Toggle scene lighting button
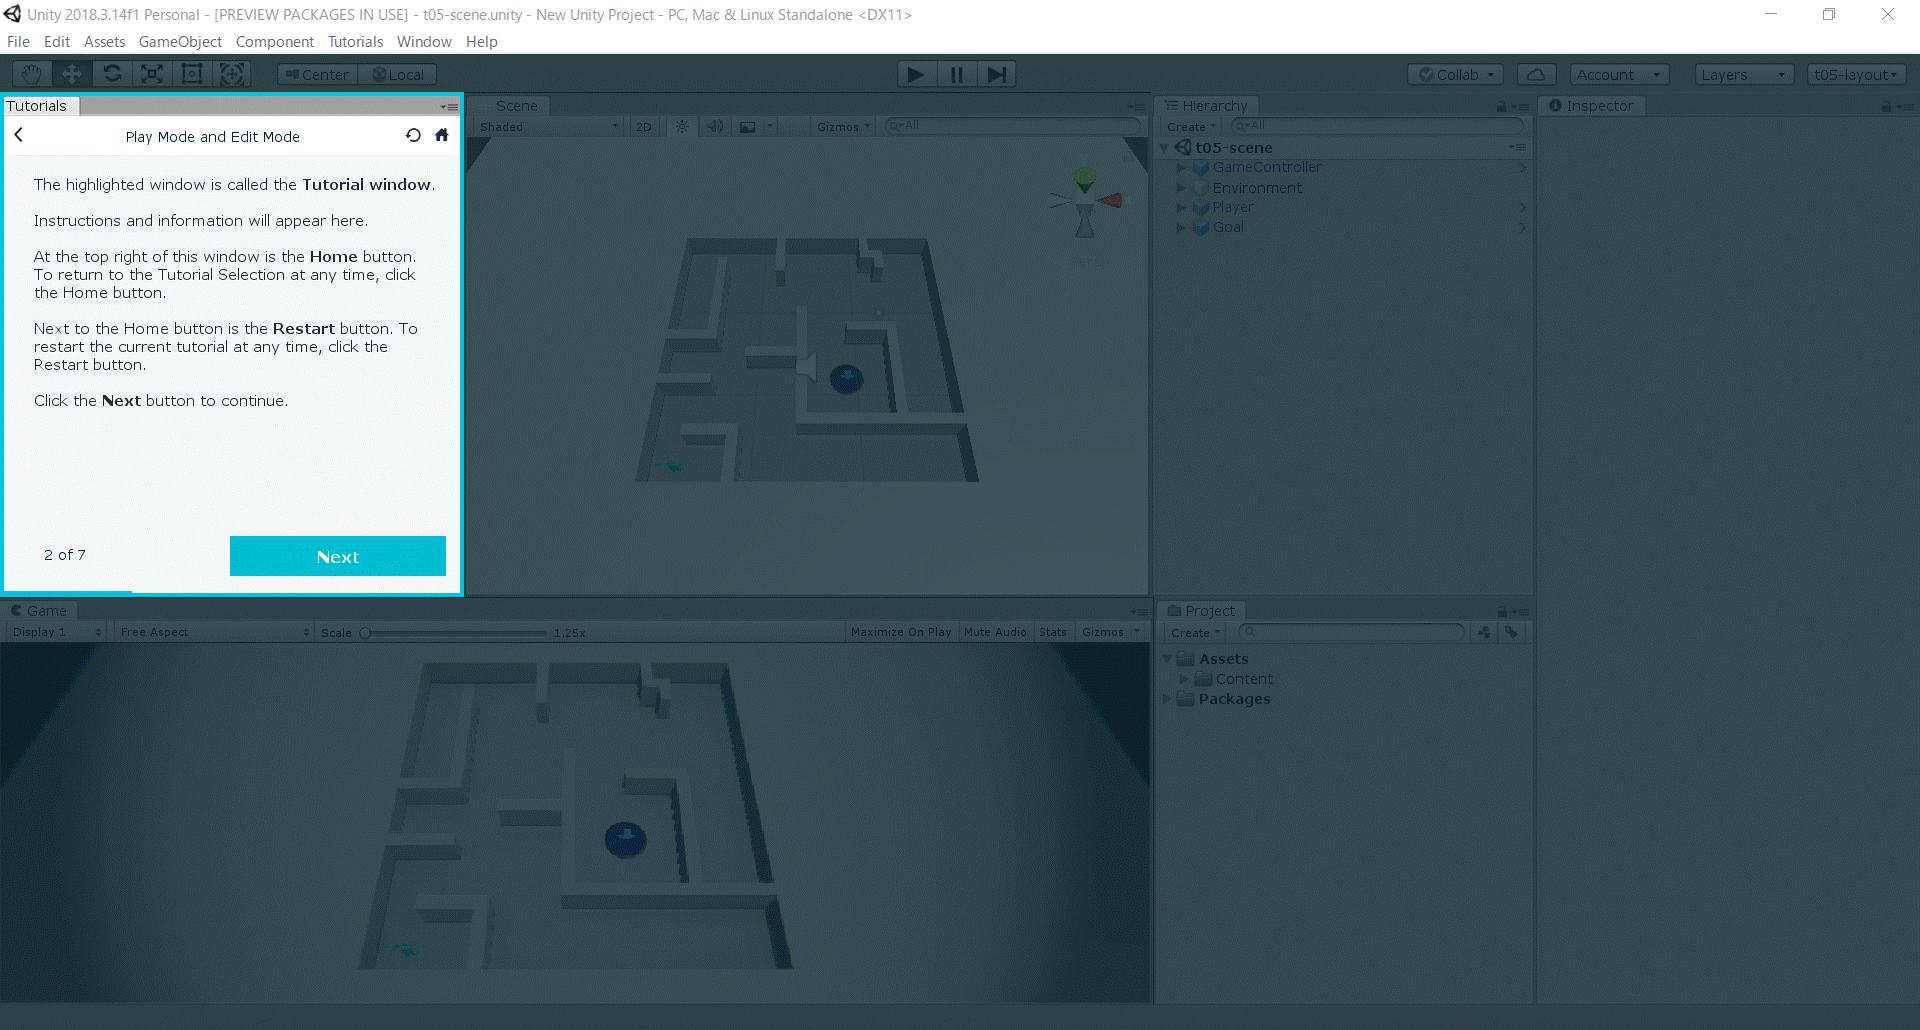The width and height of the screenshot is (1920, 1030). coord(682,127)
